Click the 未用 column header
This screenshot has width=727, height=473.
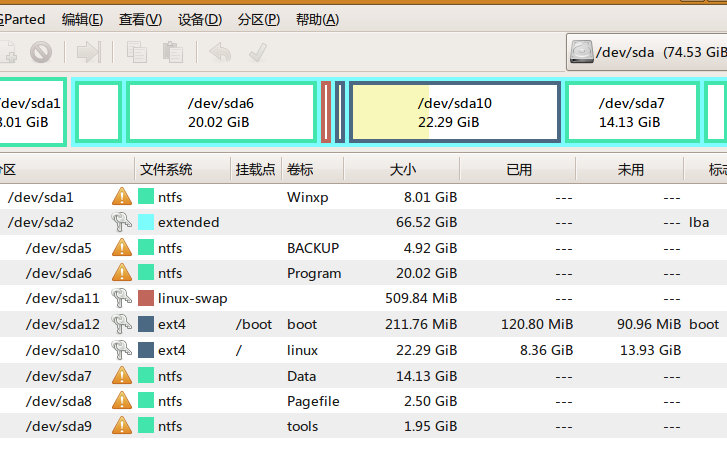pos(630,169)
